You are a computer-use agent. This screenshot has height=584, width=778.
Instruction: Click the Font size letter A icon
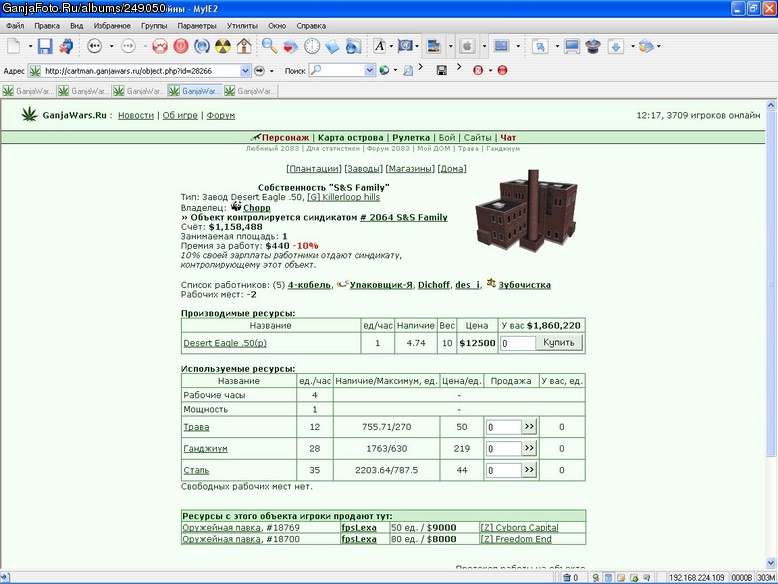pyautogui.click(x=380, y=46)
